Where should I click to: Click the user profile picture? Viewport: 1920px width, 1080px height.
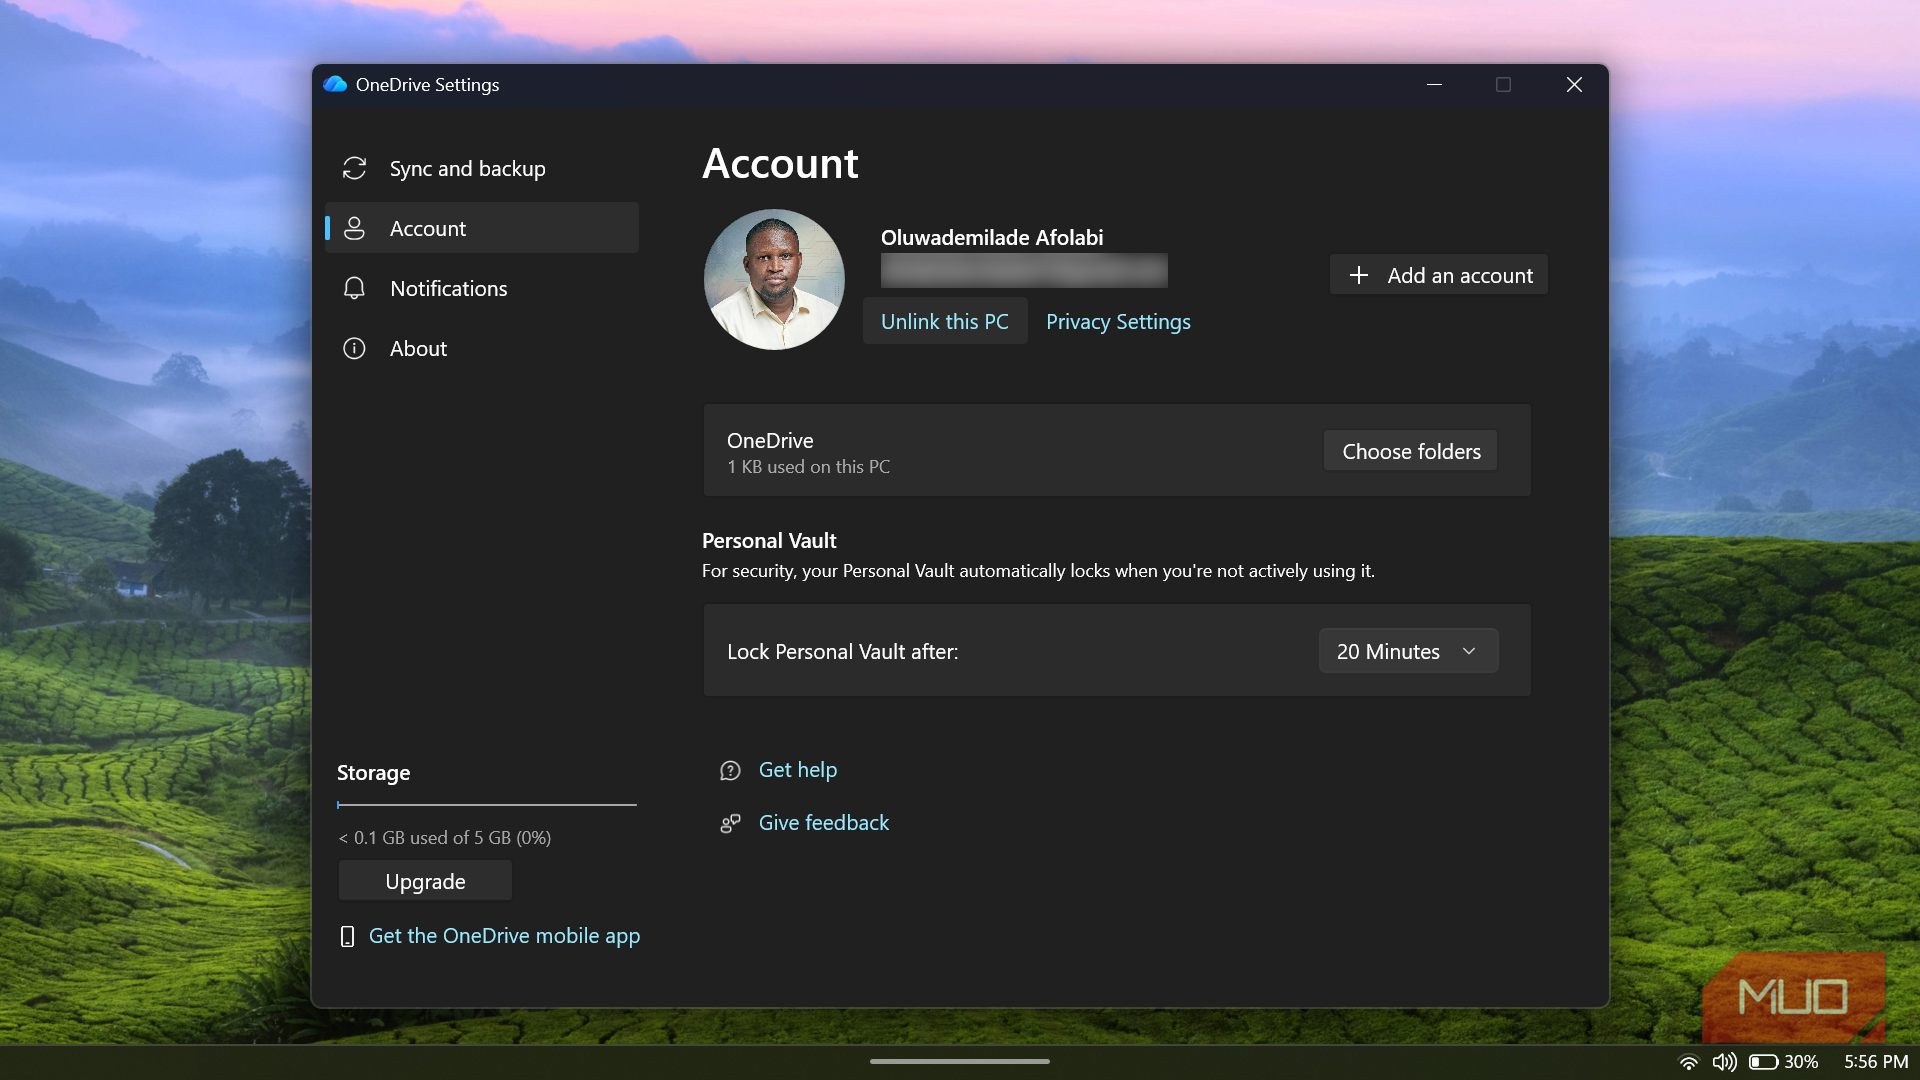tap(774, 279)
